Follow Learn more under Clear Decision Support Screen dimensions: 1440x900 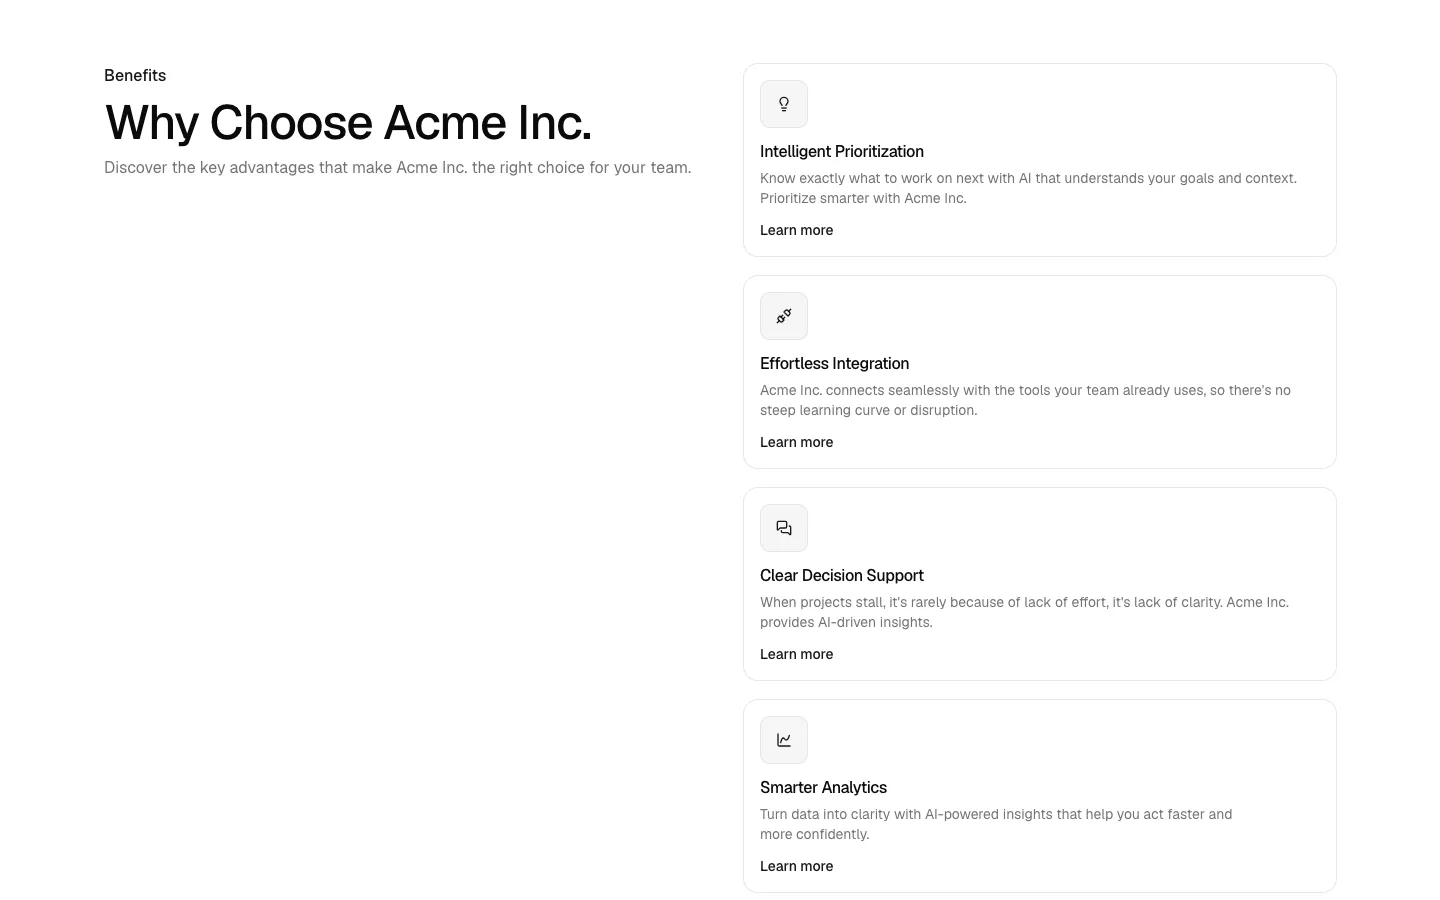[796, 654]
